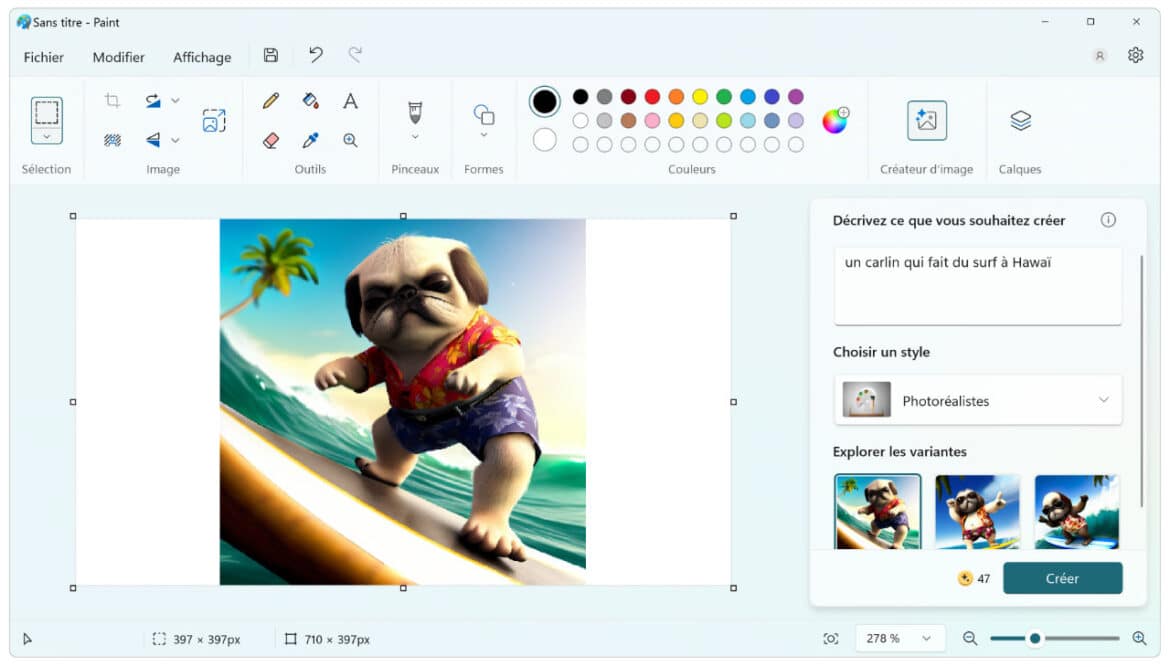The height and width of the screenshot is (667, 1170).
Task: Select the Color picker eyedropper tool
Action: click(310, 141)
